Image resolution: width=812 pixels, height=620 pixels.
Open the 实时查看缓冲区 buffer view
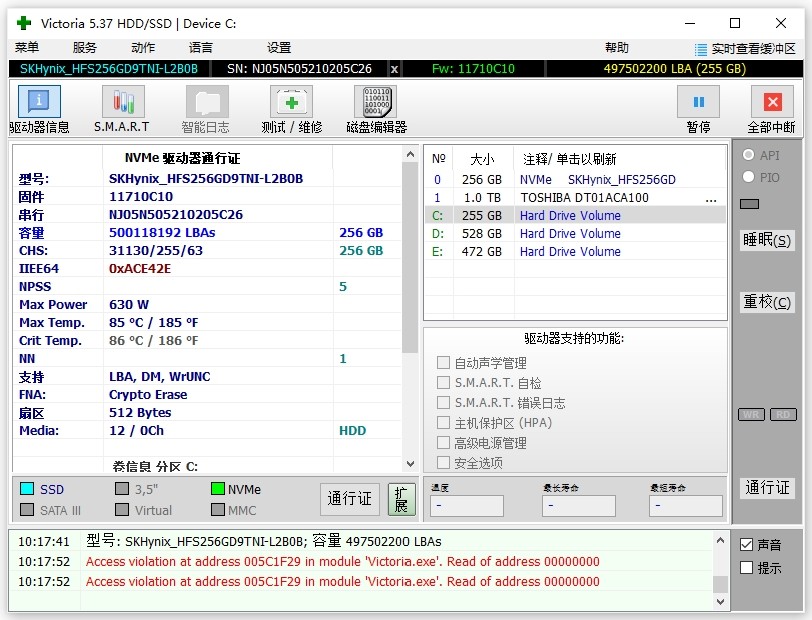[745, 48]
